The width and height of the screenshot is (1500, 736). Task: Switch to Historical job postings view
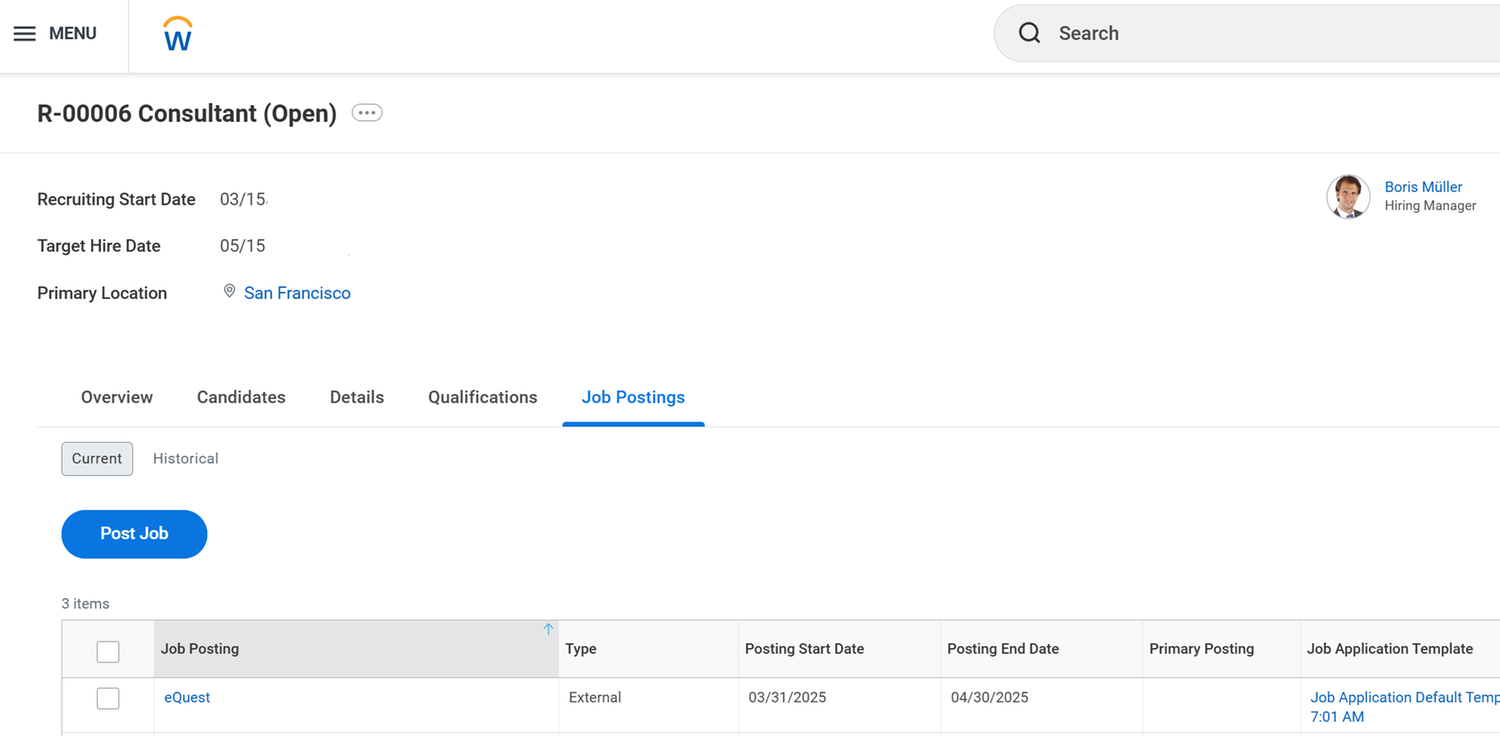[x=185, y=458]
